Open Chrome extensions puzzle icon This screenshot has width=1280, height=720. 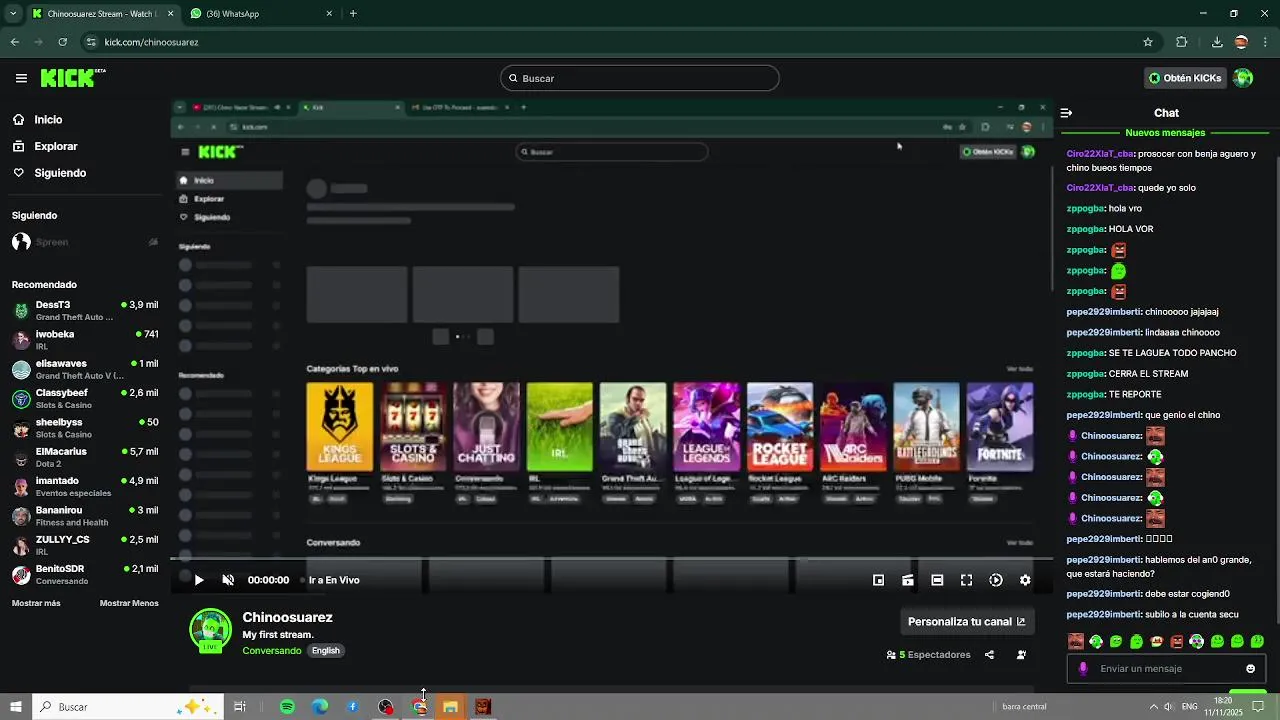click(1181, 42)
